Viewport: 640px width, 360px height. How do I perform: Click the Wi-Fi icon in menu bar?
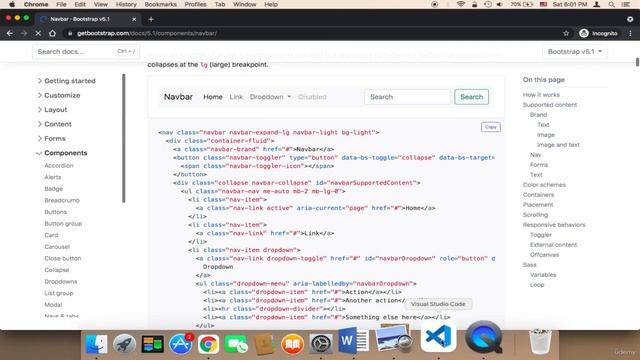461,4
